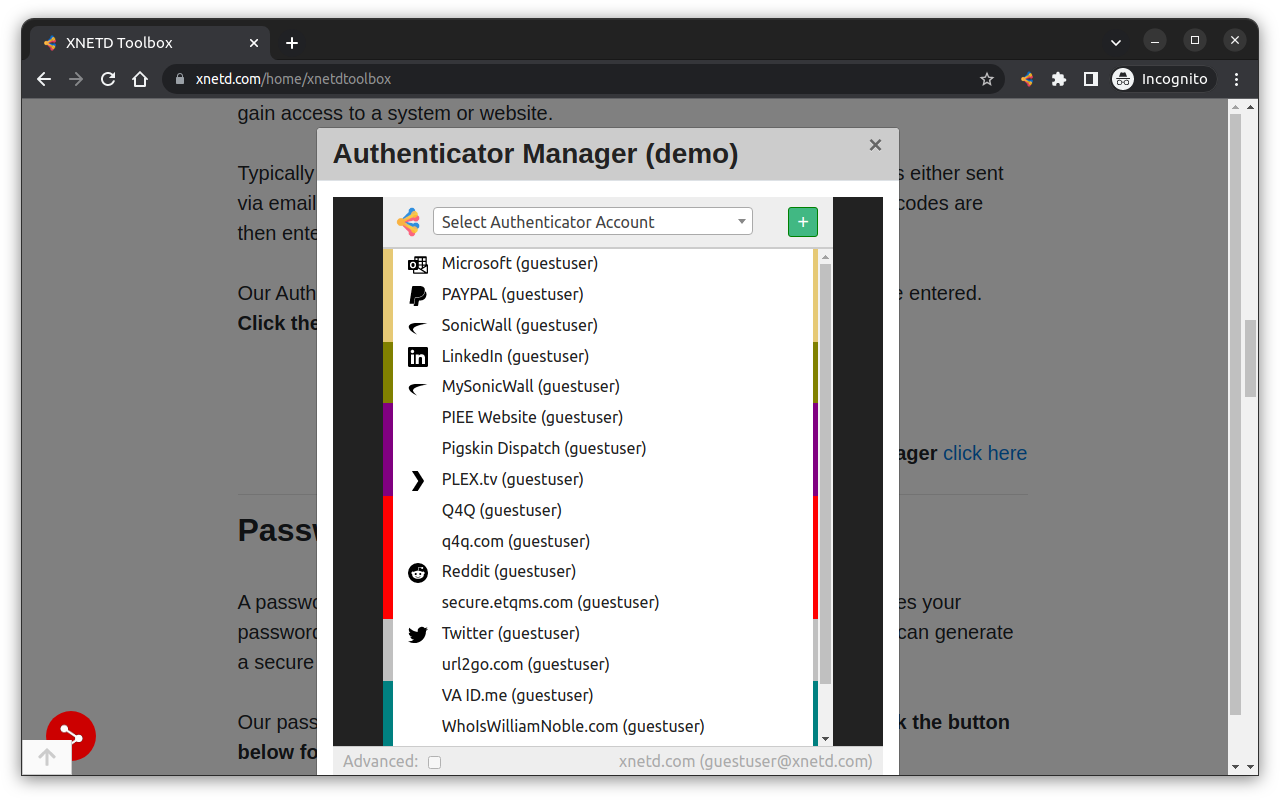Click the red share button in bottom corner

click(x=70, y=736)
